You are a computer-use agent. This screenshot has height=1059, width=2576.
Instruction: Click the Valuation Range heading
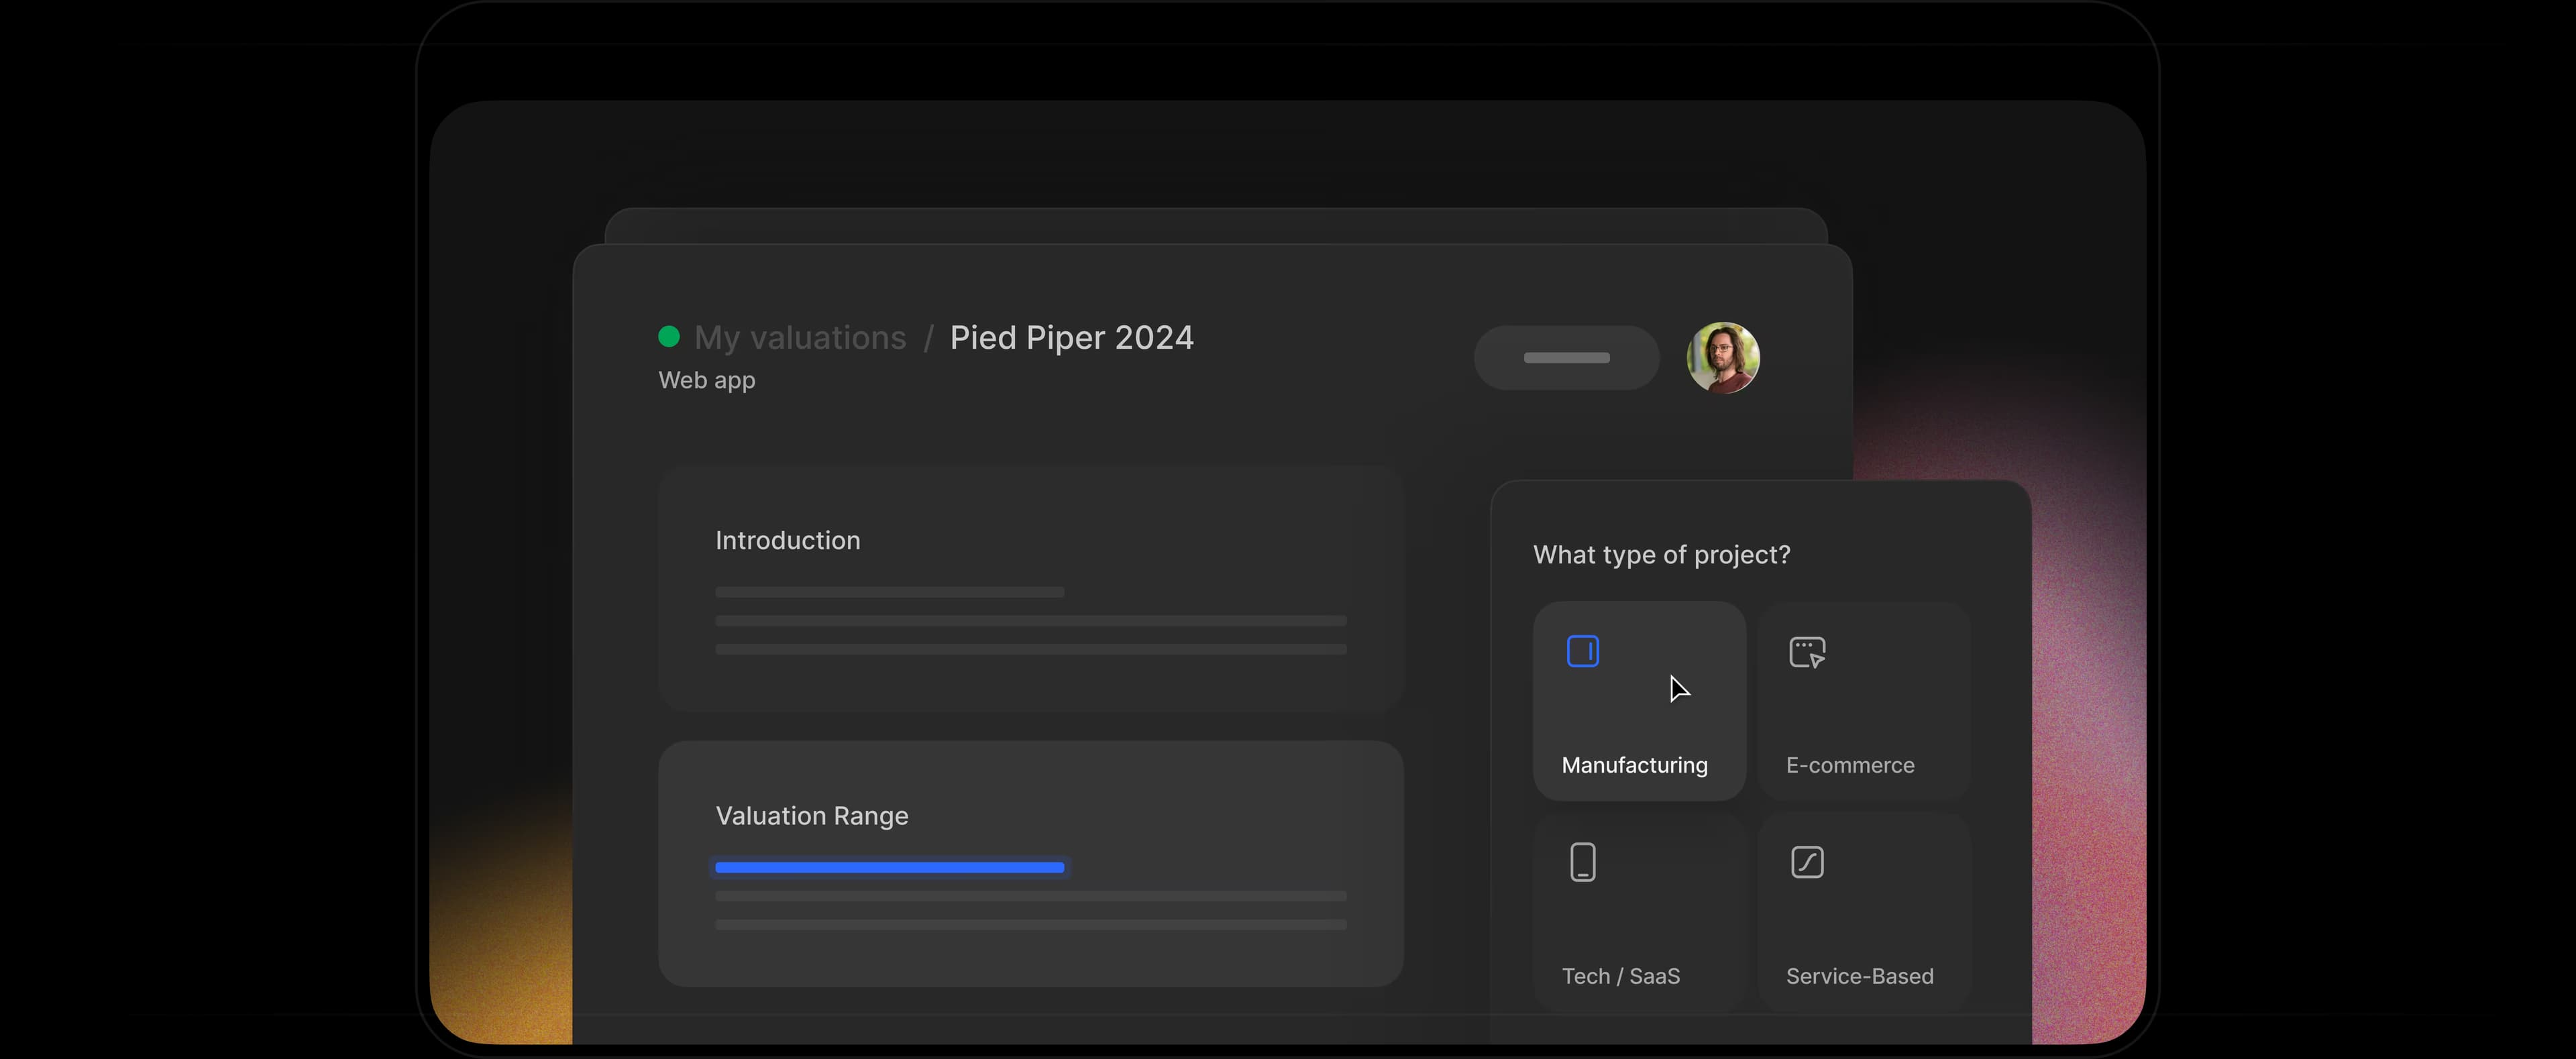(811, 816)
